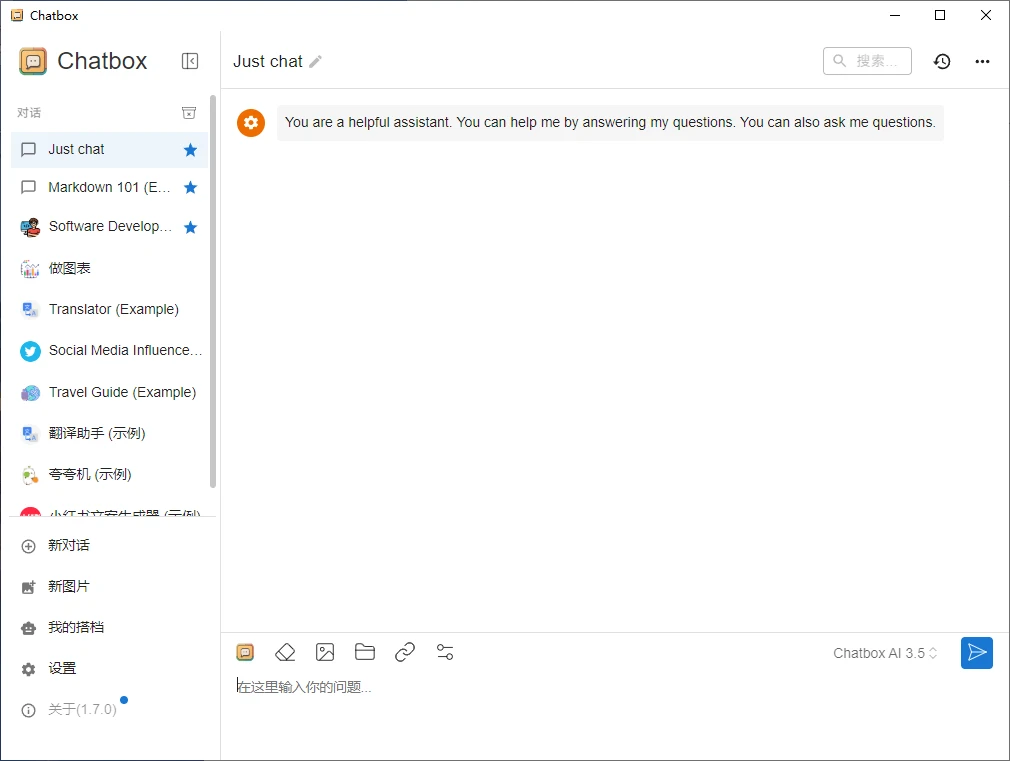The width and height of the screenshot is (1010, 761).
Task: Open 翻译助手 (示例) conversation
Action: [x=110, y=434]
